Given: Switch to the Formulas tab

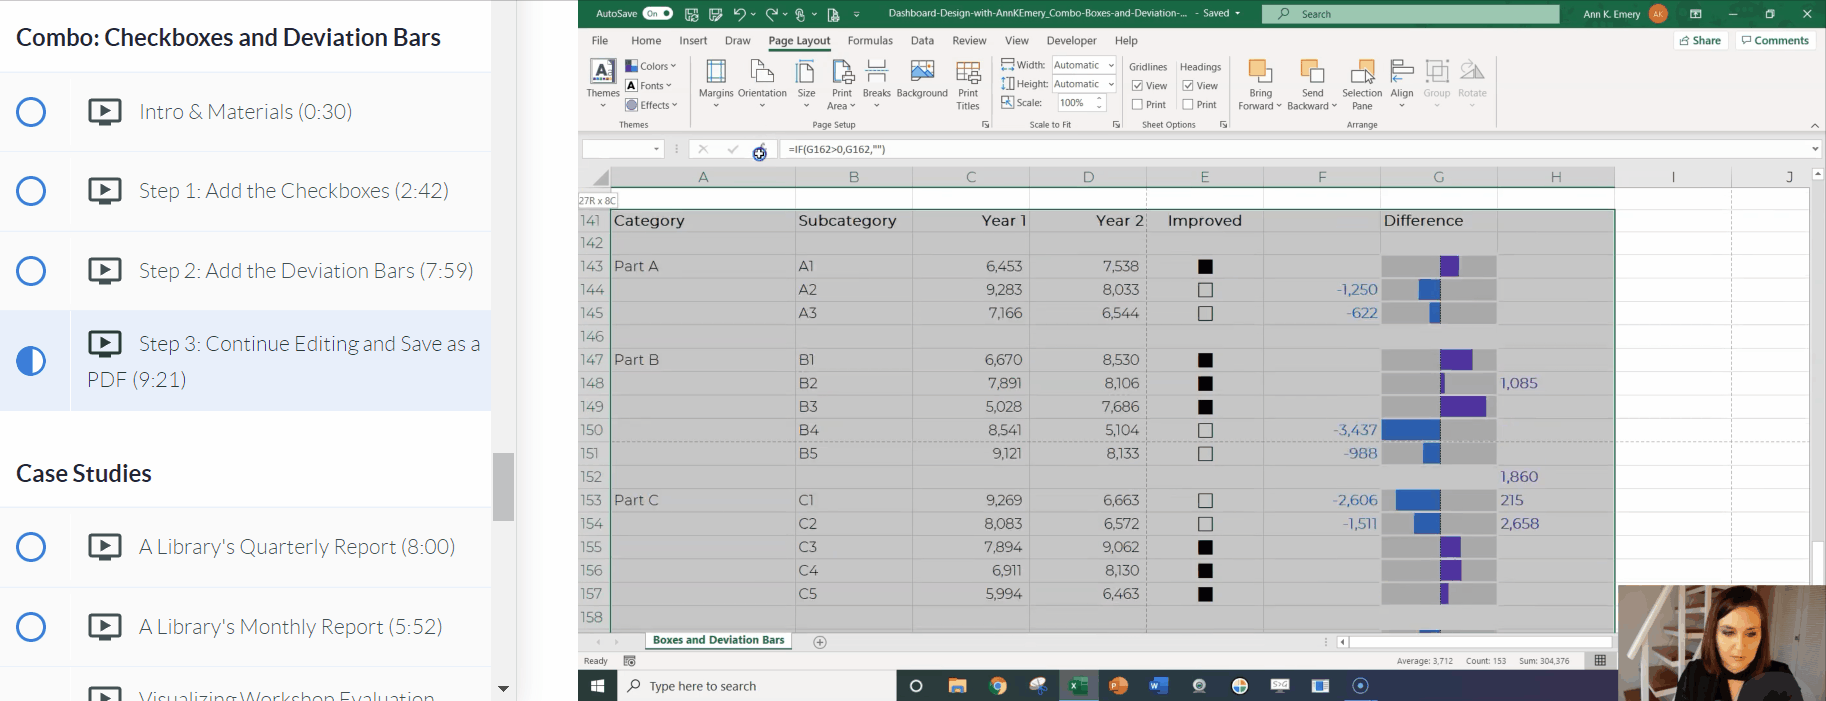Looking at the screenshot, I should 870,41.
